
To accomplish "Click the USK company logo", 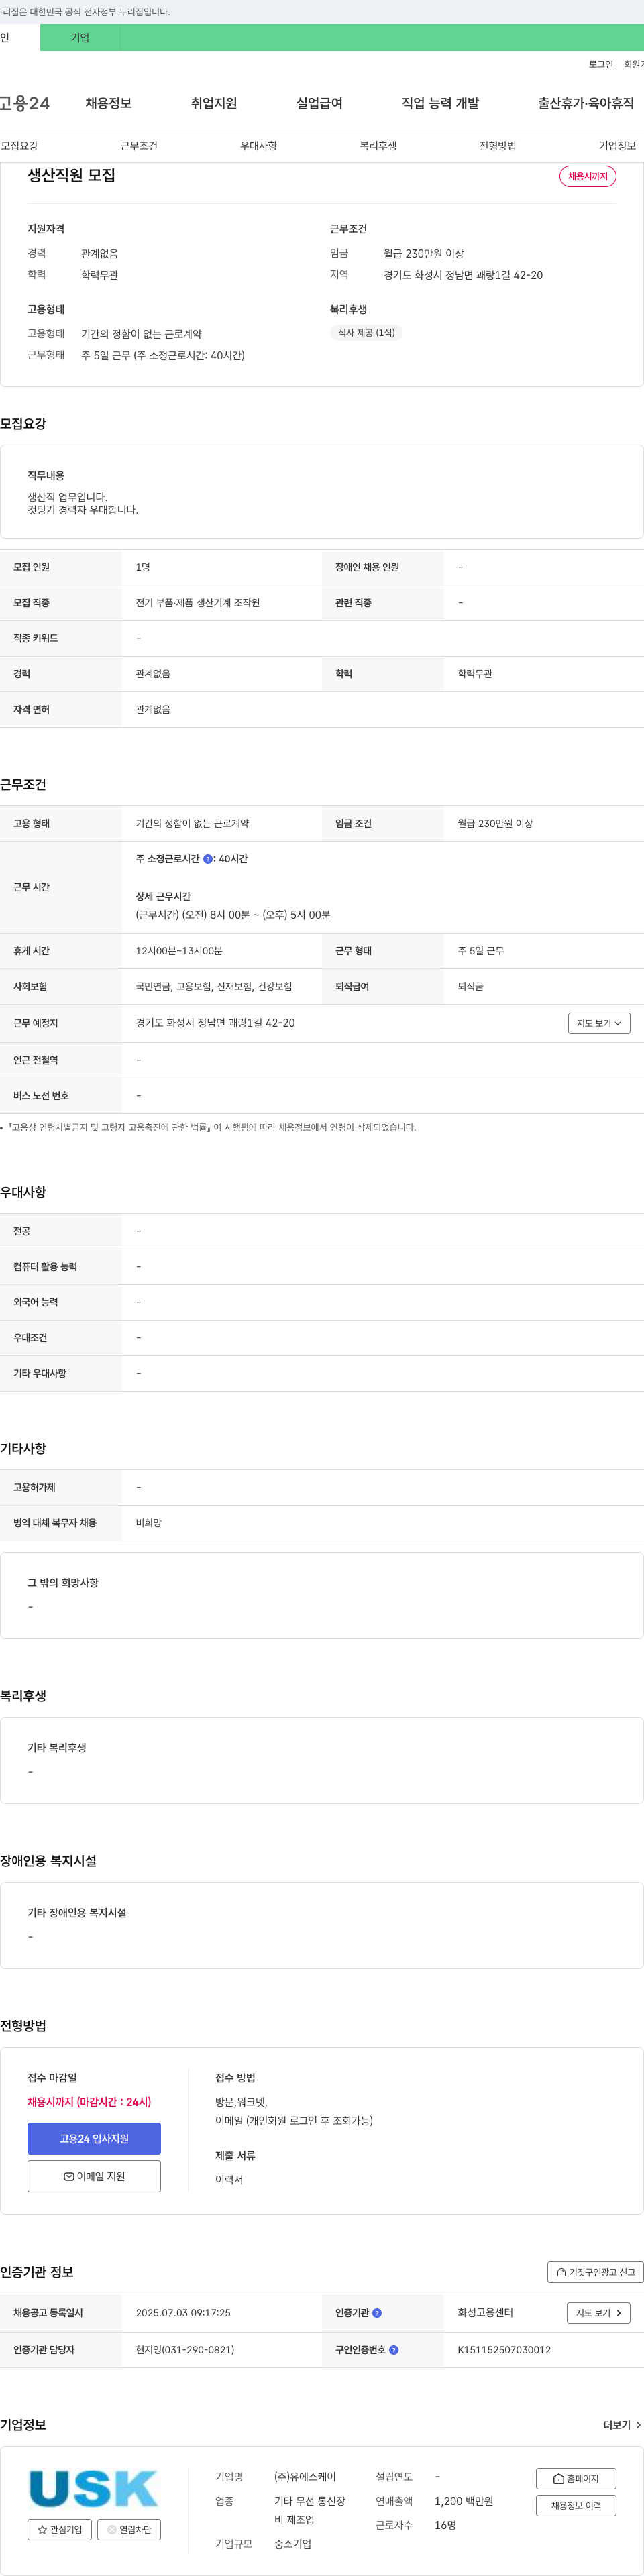I will coord(94,2487).
